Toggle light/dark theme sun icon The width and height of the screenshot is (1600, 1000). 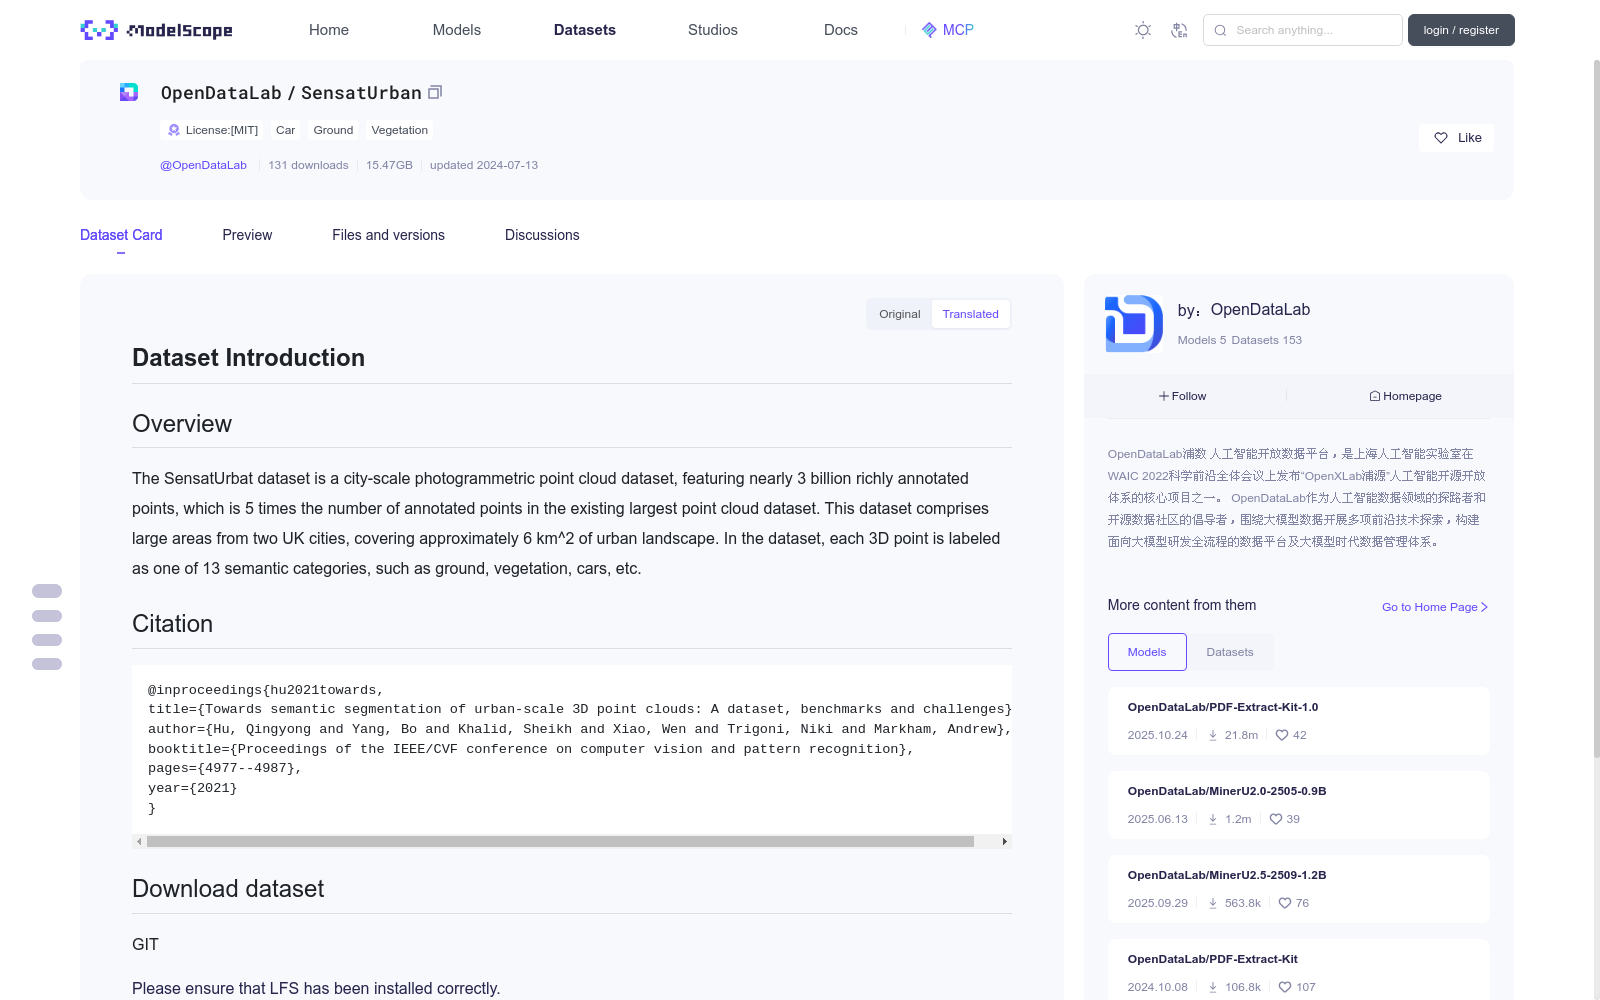click(1143, 30)
